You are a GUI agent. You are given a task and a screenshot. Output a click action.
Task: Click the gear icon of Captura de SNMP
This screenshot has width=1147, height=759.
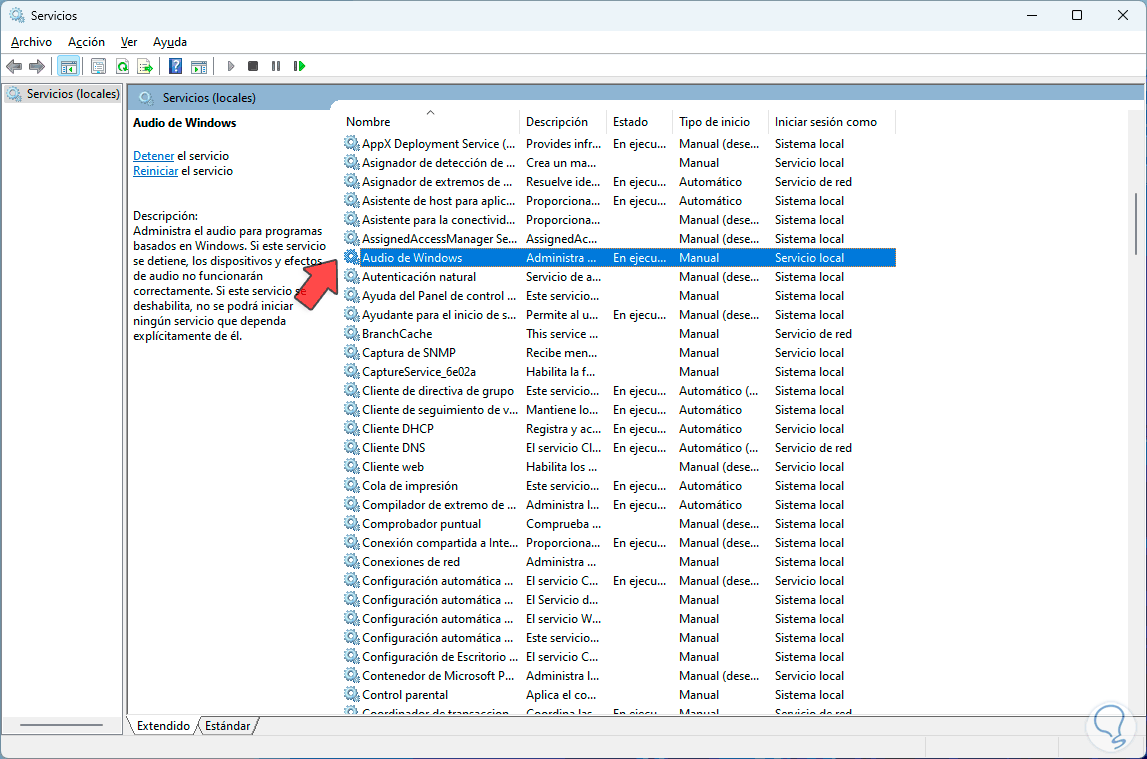click(x=352, y=352)
